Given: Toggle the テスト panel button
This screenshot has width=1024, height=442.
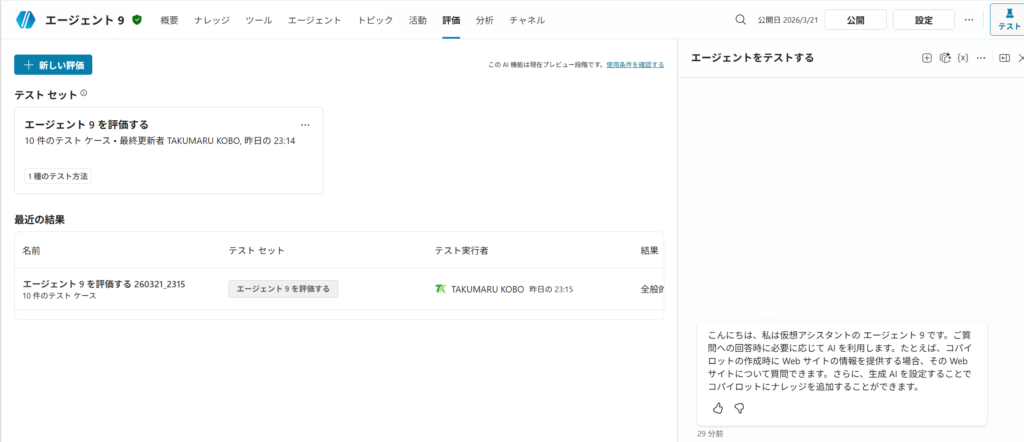Looking at the screenshot, I should click(1008, 20).
